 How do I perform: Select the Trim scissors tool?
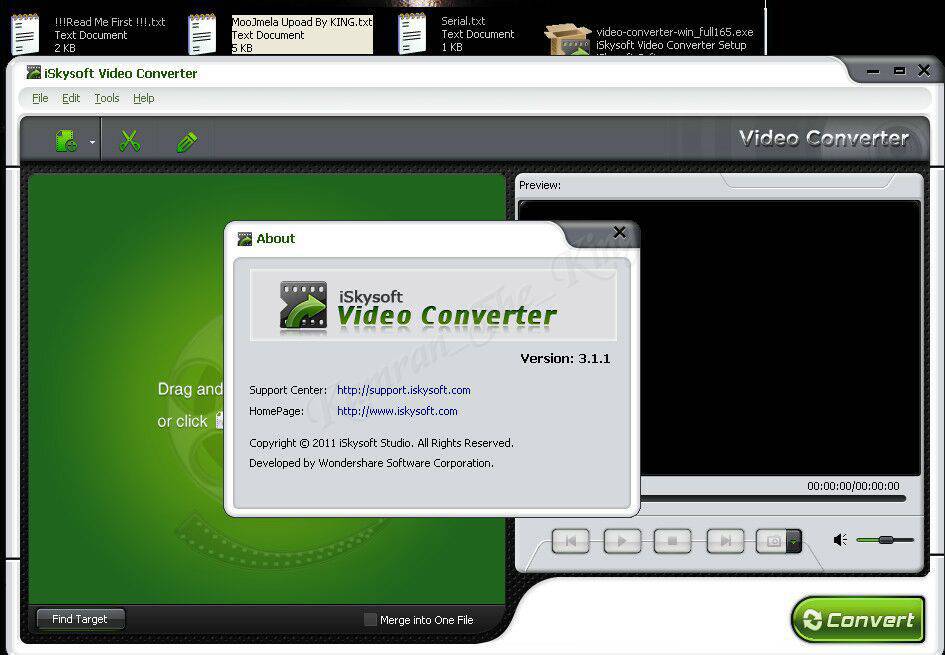click(130, 142)
